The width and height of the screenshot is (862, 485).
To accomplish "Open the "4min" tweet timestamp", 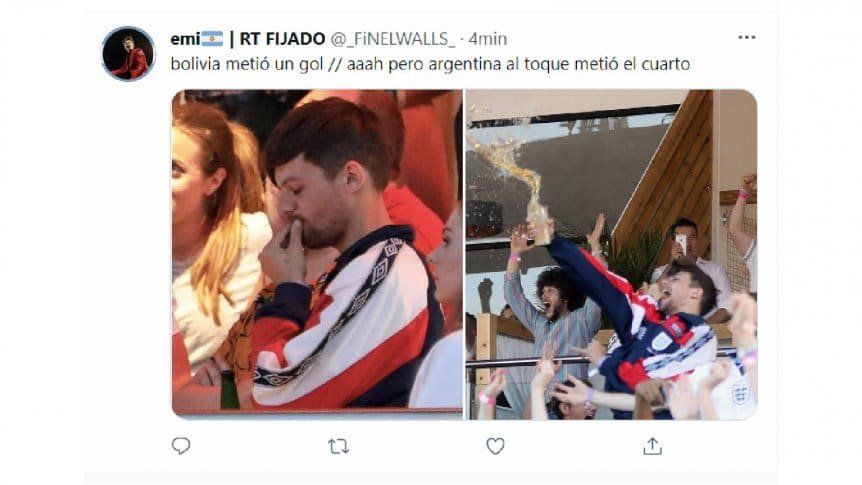I will click(488, 39).
